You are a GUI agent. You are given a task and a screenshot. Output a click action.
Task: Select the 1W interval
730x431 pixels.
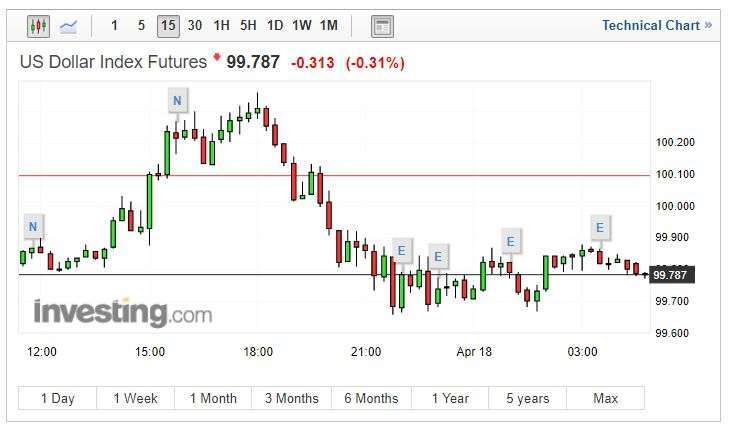(302, 26)
